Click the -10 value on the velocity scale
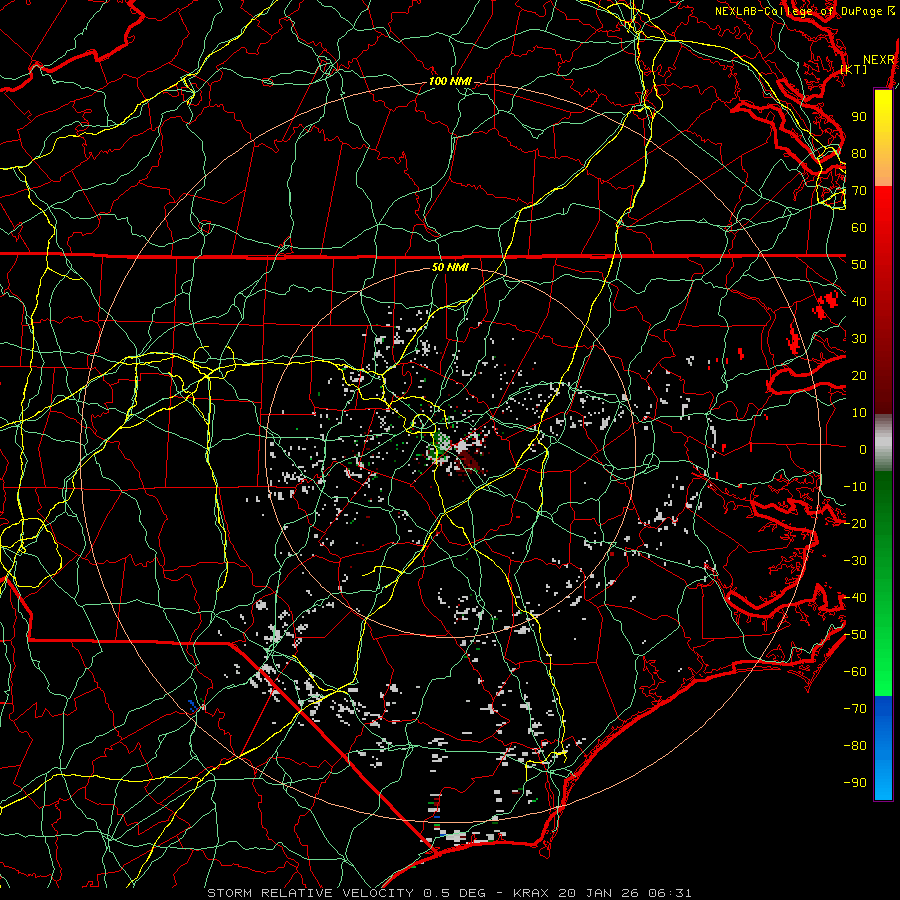This screenshot has width=900, height=900. [x=855, y=487]
